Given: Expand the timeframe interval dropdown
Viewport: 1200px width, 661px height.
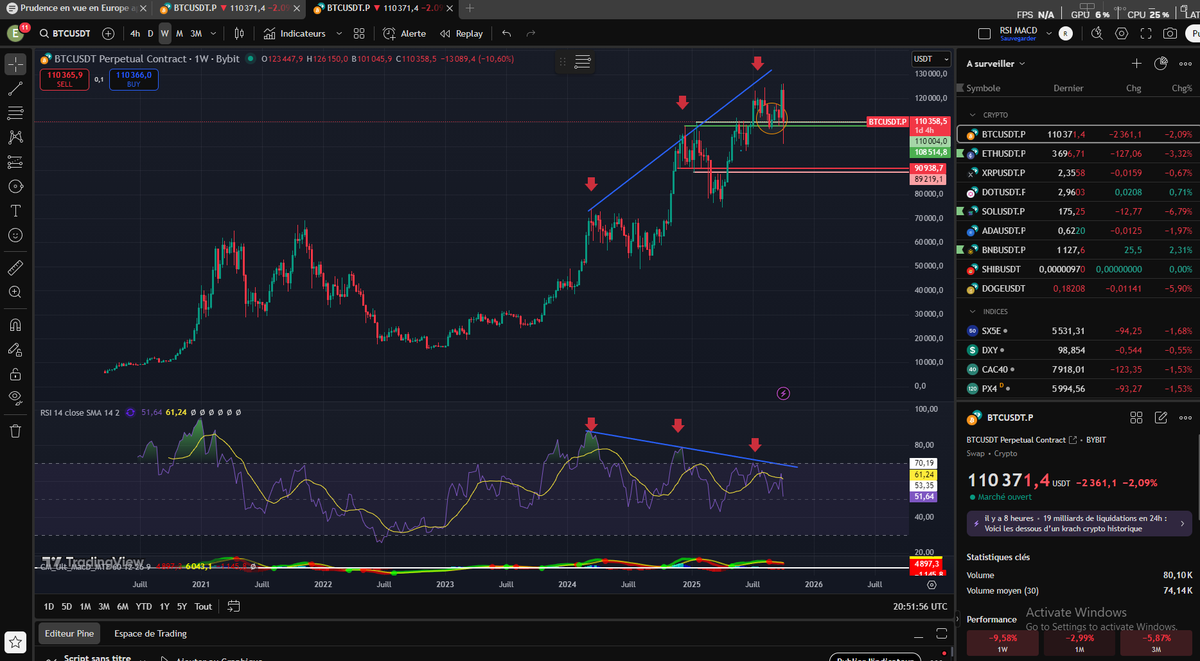Looking at the screenshot, I should (x=211, y=33).
